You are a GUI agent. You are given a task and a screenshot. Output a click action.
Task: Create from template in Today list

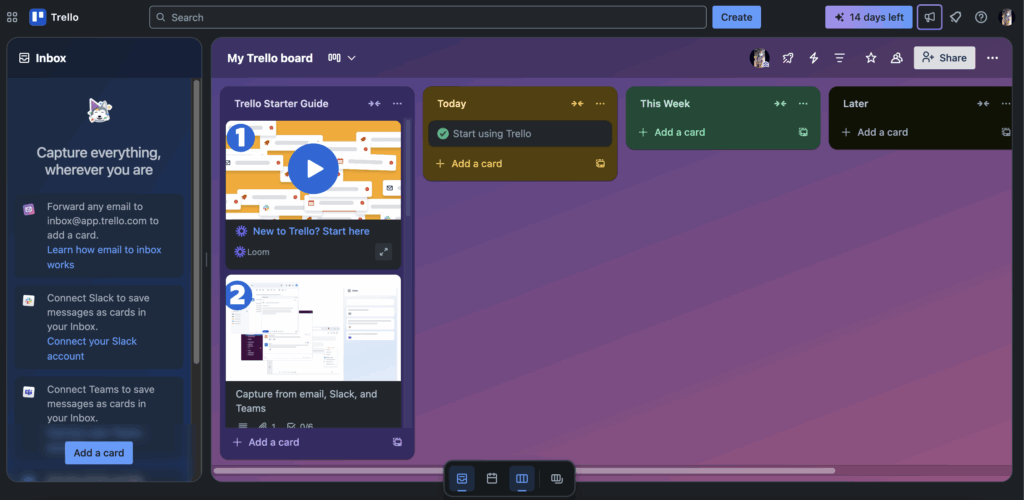click(600, 164)
